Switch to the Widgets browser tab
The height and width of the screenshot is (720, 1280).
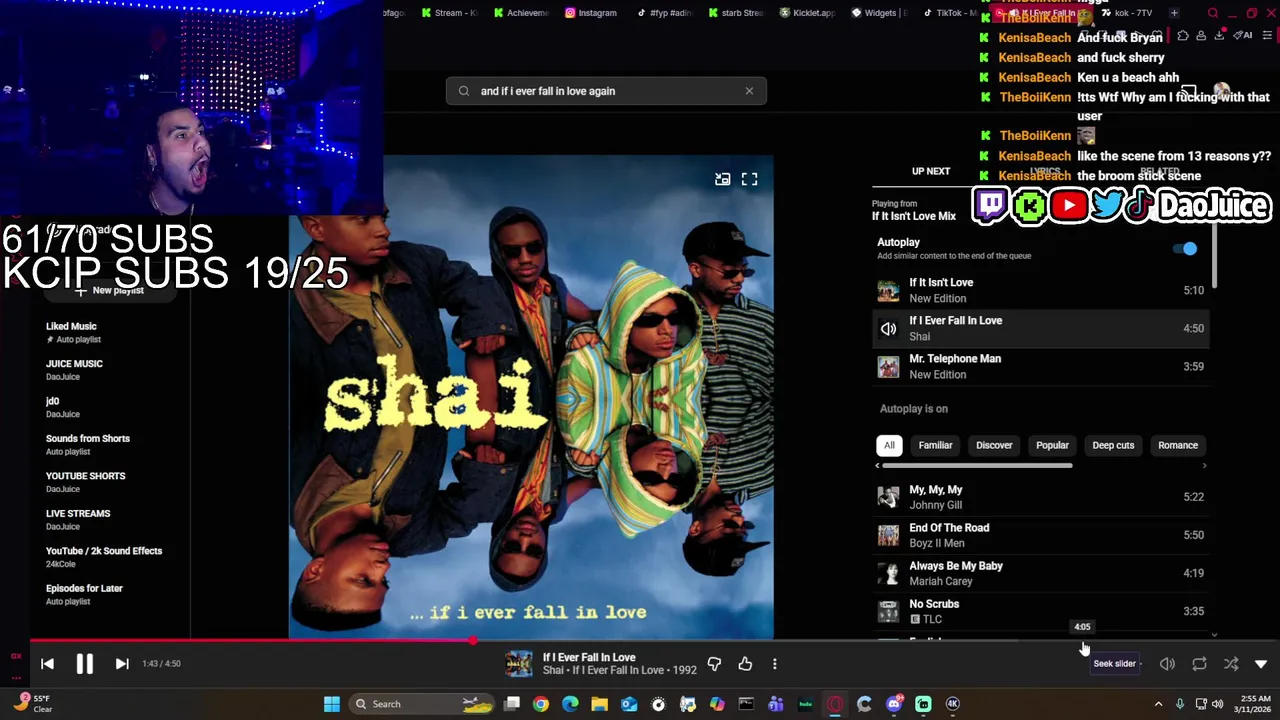[x=880, y=13]
